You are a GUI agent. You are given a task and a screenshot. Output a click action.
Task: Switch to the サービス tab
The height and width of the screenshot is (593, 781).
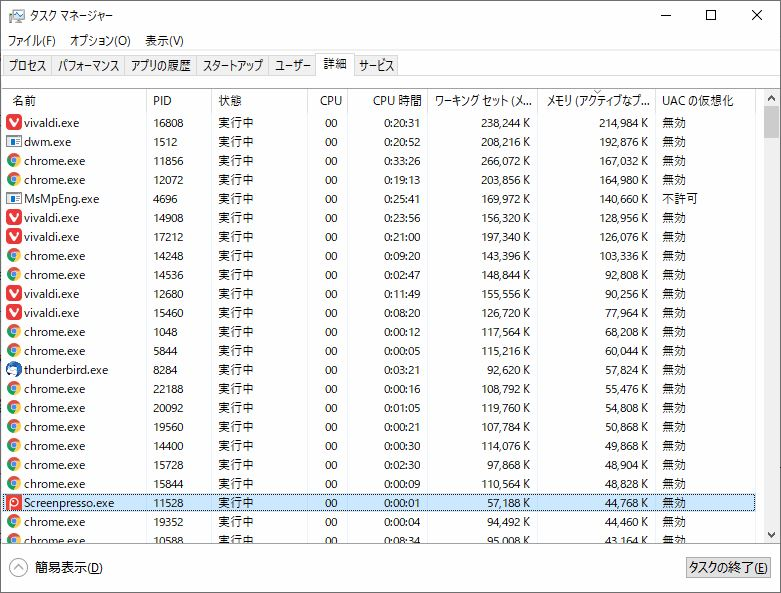click(x=377, y=65)
